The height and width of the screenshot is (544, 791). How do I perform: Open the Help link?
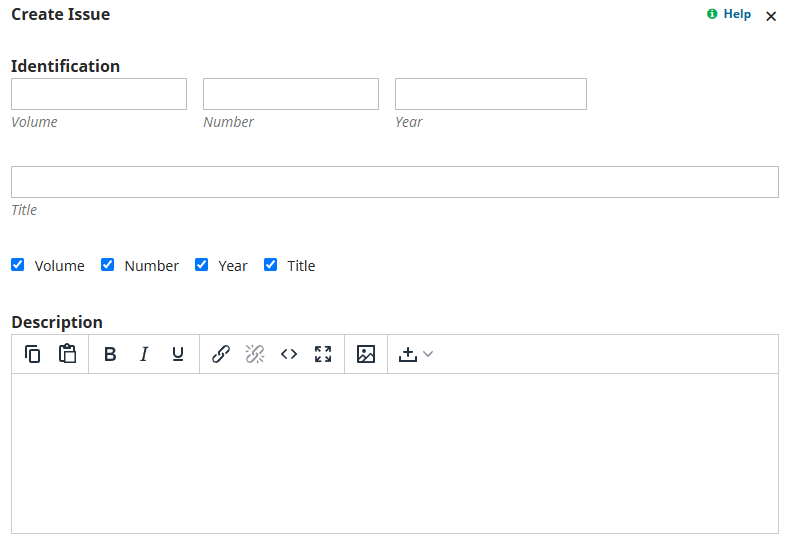click(x=737, y=14)
